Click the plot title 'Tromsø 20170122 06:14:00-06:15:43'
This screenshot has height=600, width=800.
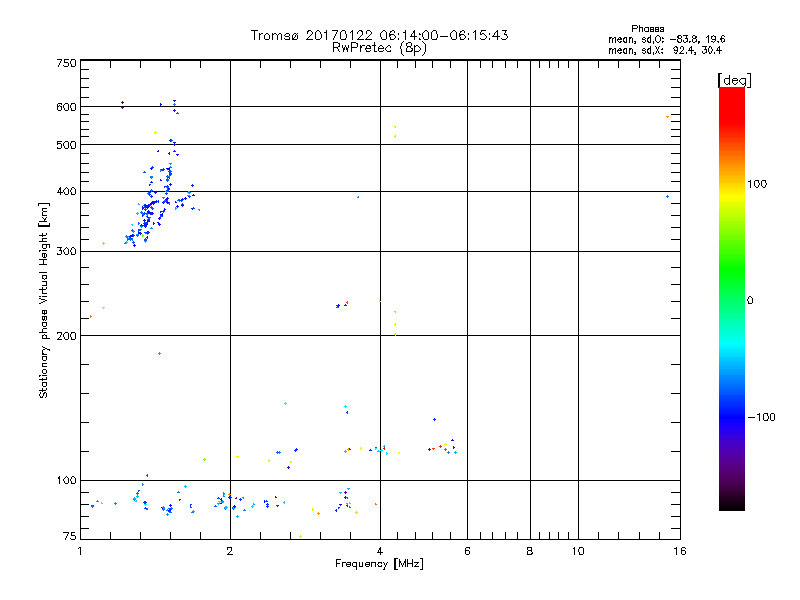point(379,35)
